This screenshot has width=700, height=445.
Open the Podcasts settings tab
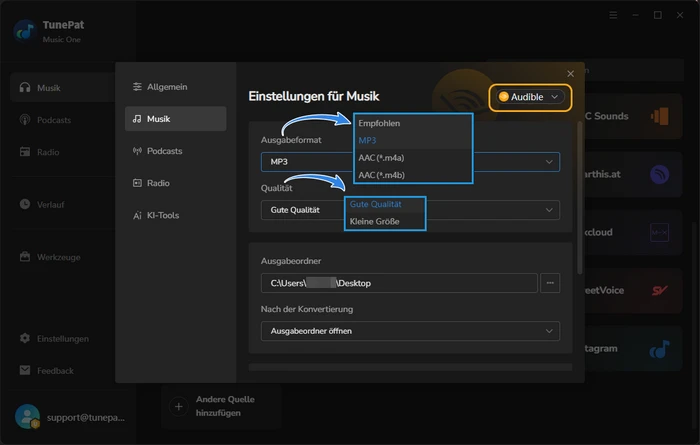pos(175,151)
